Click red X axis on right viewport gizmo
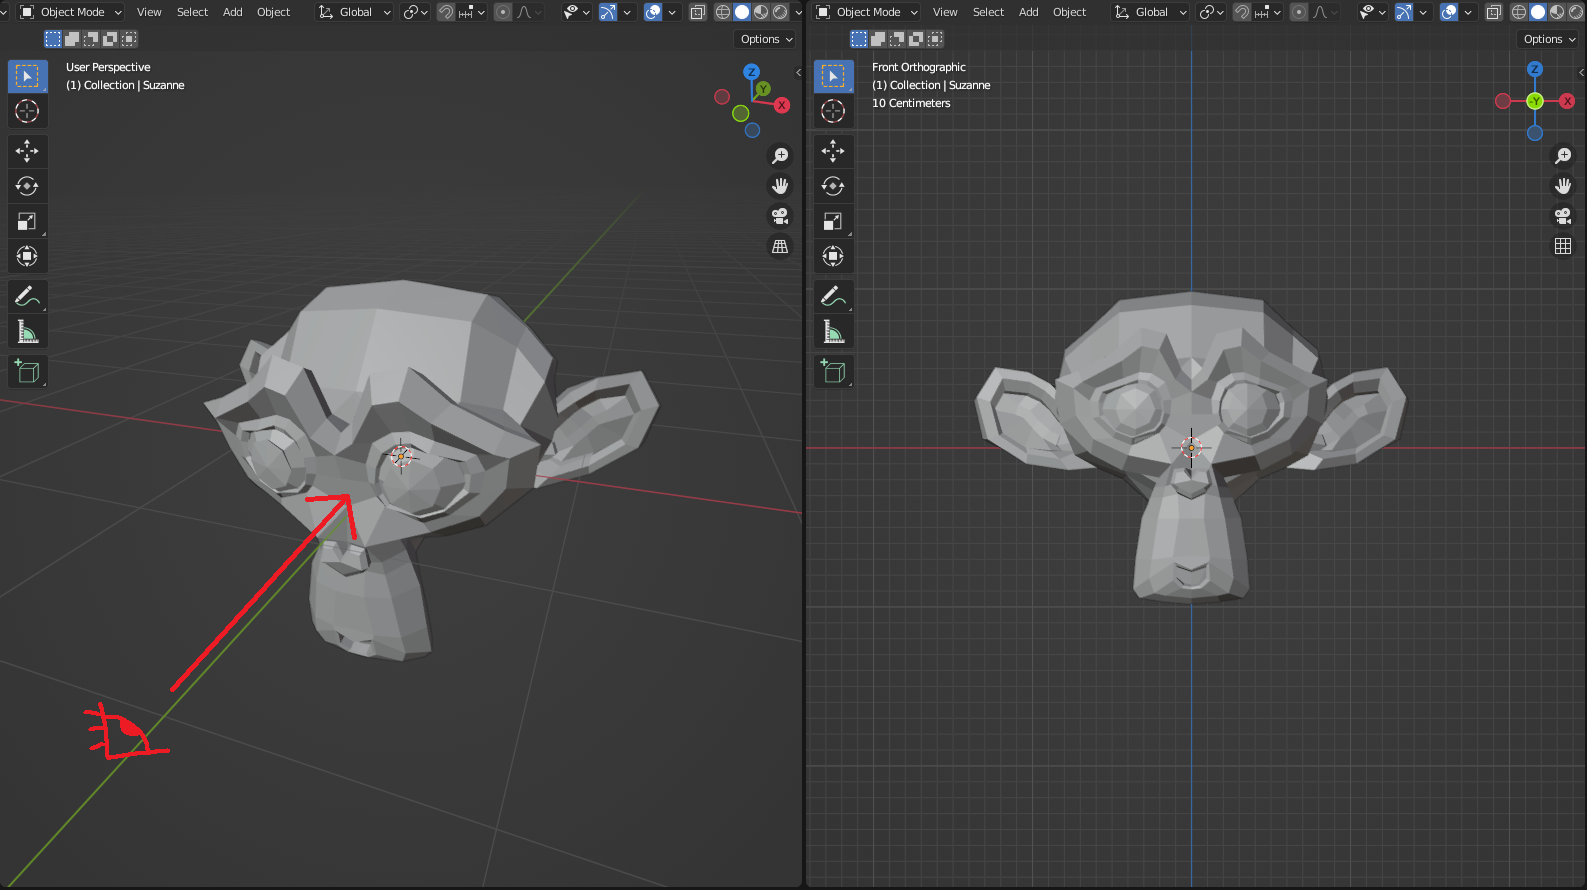This screenshot has width=1587, height=890. [x=1567, y=101]
